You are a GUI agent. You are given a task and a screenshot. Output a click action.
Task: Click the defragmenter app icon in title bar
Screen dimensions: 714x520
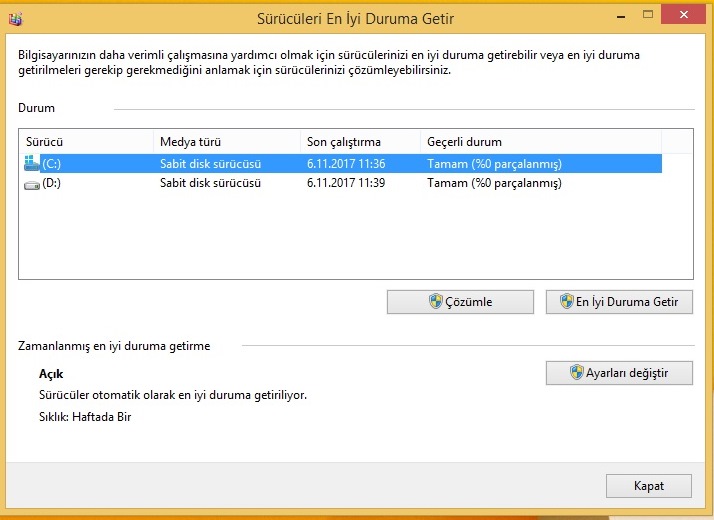[x=15, y=19]
